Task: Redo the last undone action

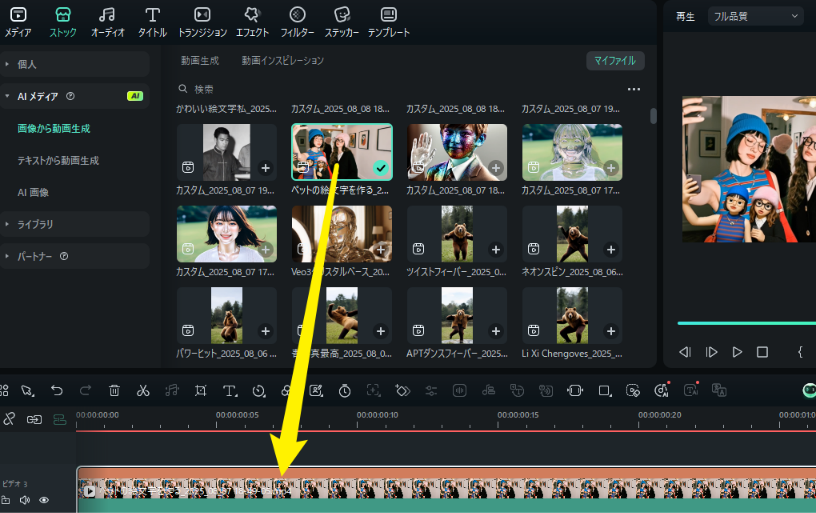Action: tap(85, 391)
